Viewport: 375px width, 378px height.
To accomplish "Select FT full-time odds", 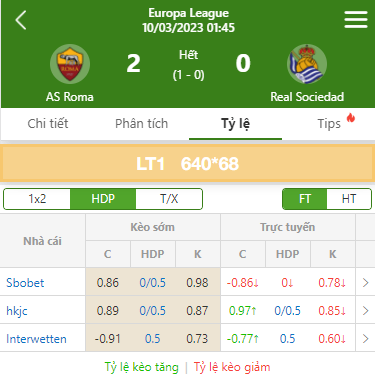I will click(305, 199).
